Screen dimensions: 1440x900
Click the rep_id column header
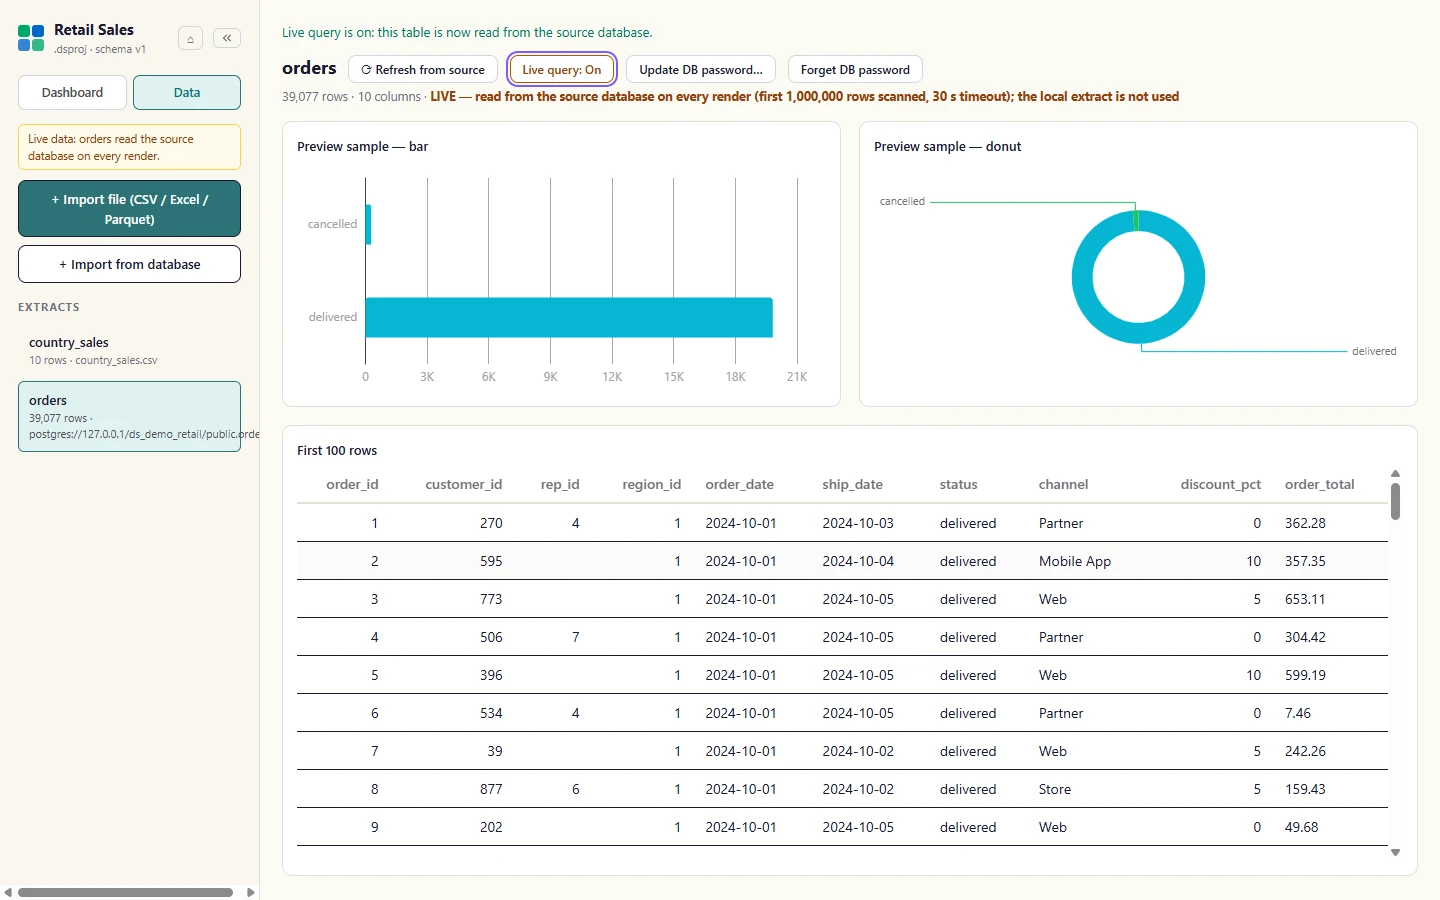(560, 484)
